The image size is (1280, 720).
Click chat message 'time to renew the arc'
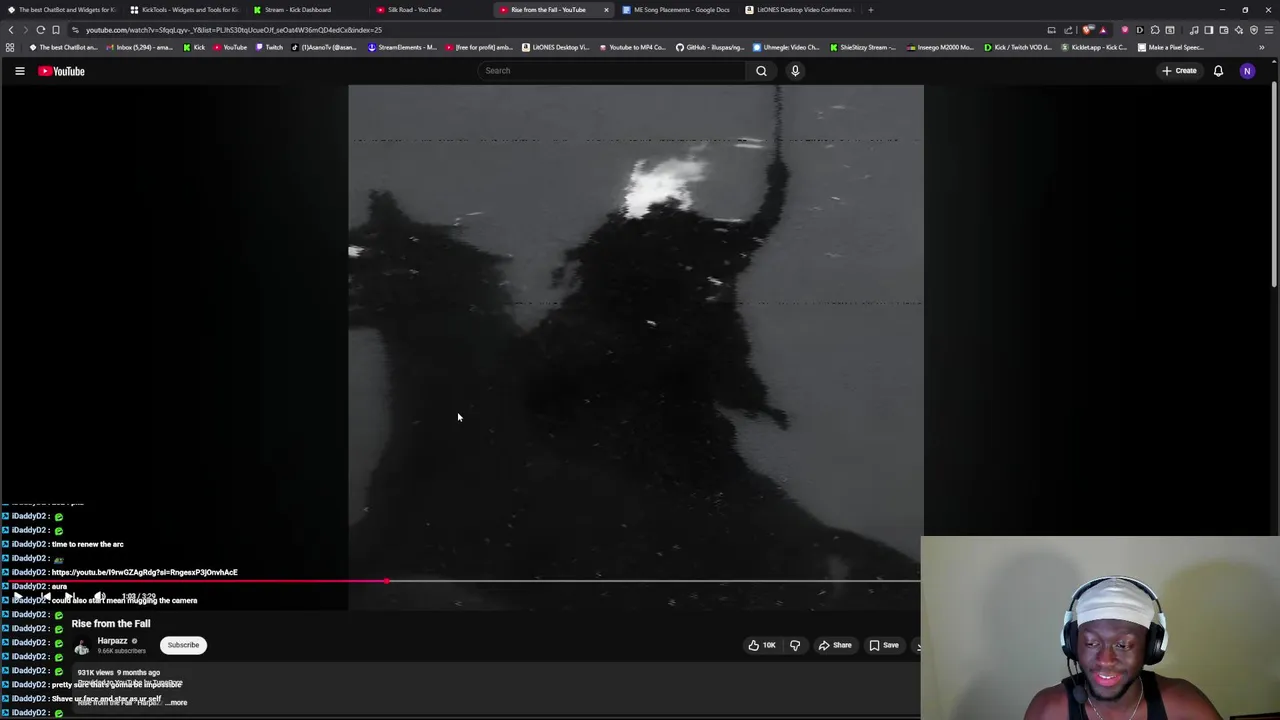(87, 544)
